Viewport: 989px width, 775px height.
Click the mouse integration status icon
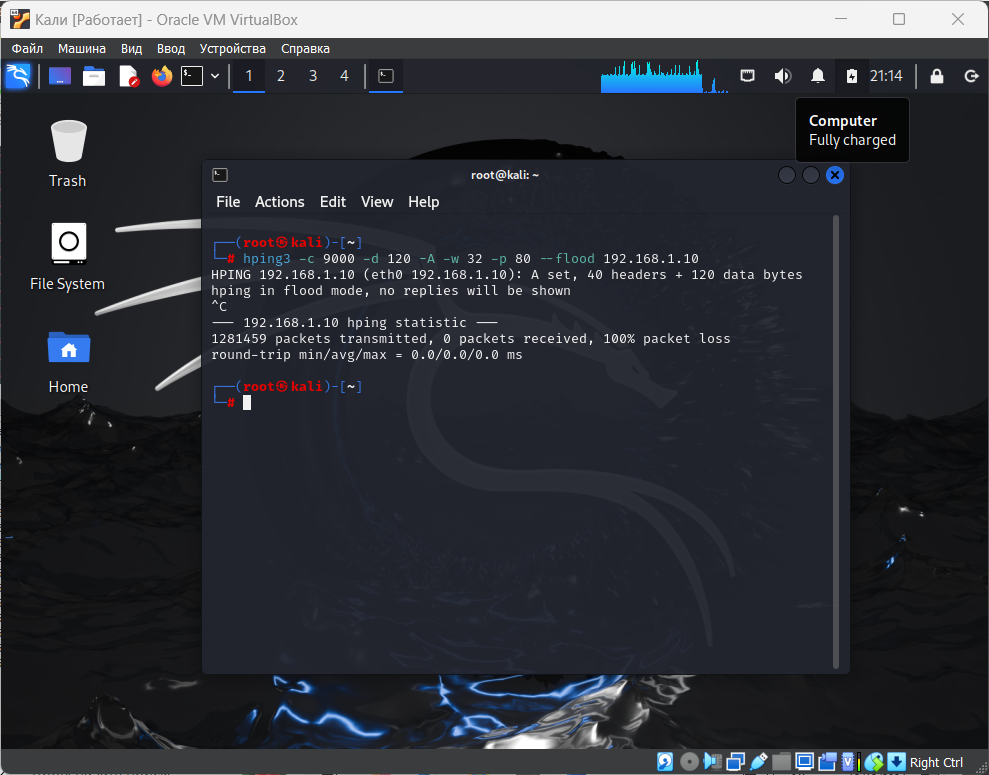[874, 762]
